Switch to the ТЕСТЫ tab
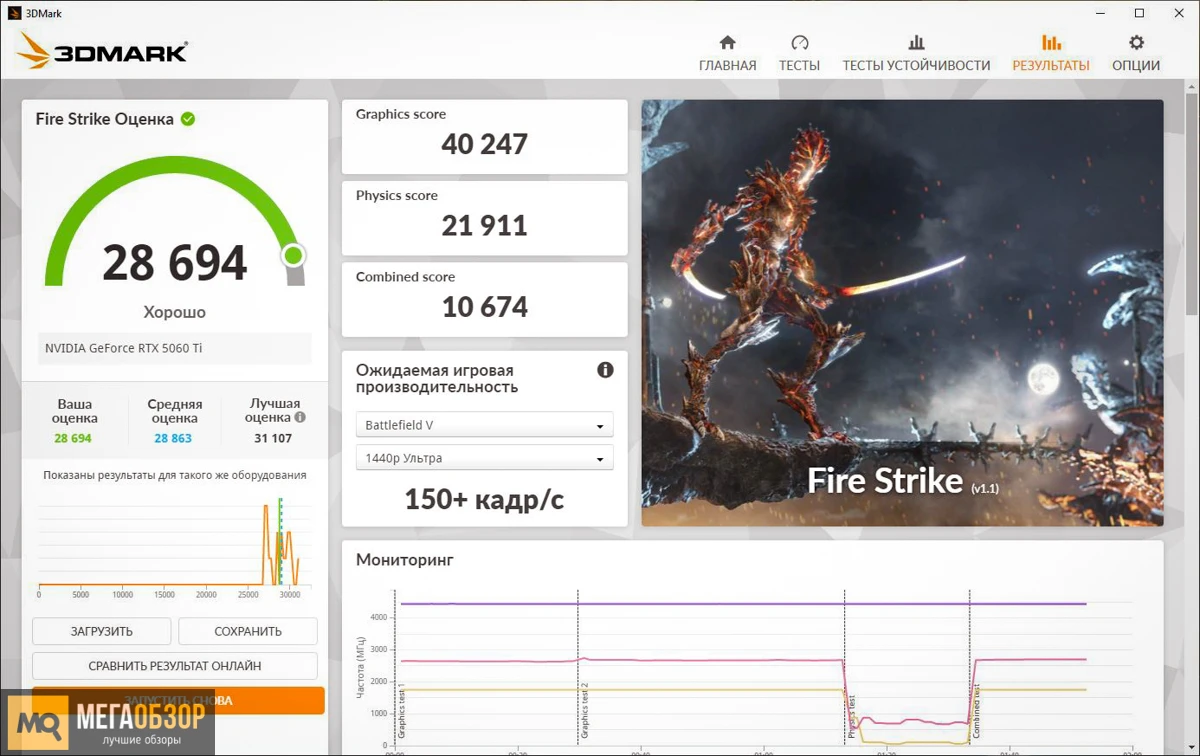Screen dimensions: 1200x756 click(799, 54)
